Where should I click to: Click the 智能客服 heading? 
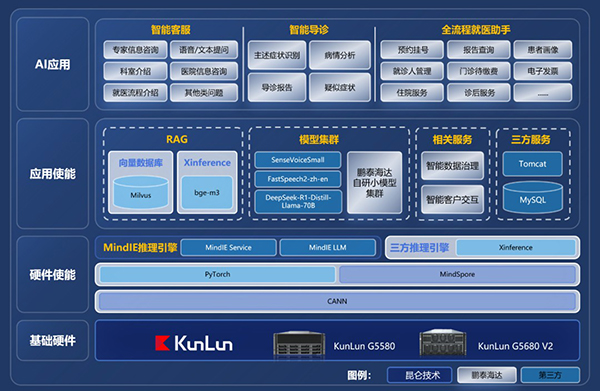point(171,30)
